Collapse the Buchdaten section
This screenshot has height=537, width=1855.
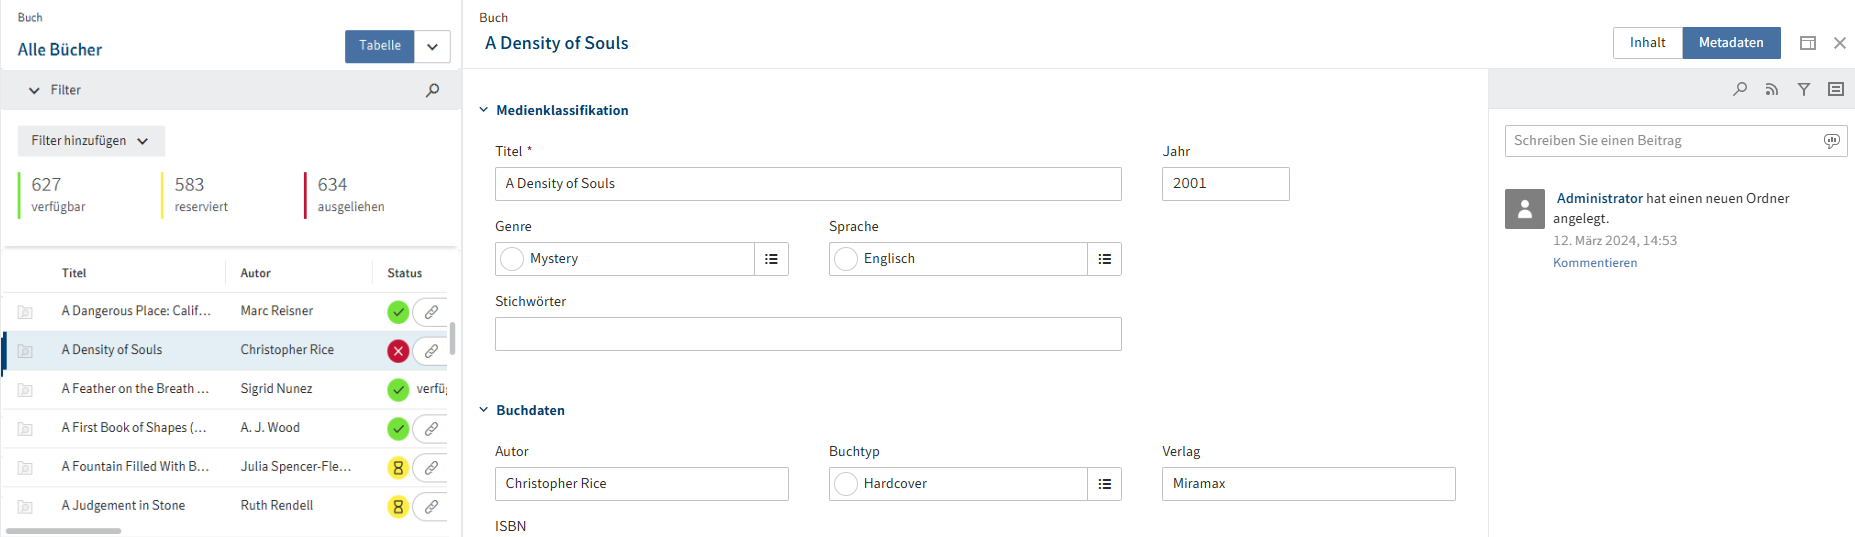point(484,410)
